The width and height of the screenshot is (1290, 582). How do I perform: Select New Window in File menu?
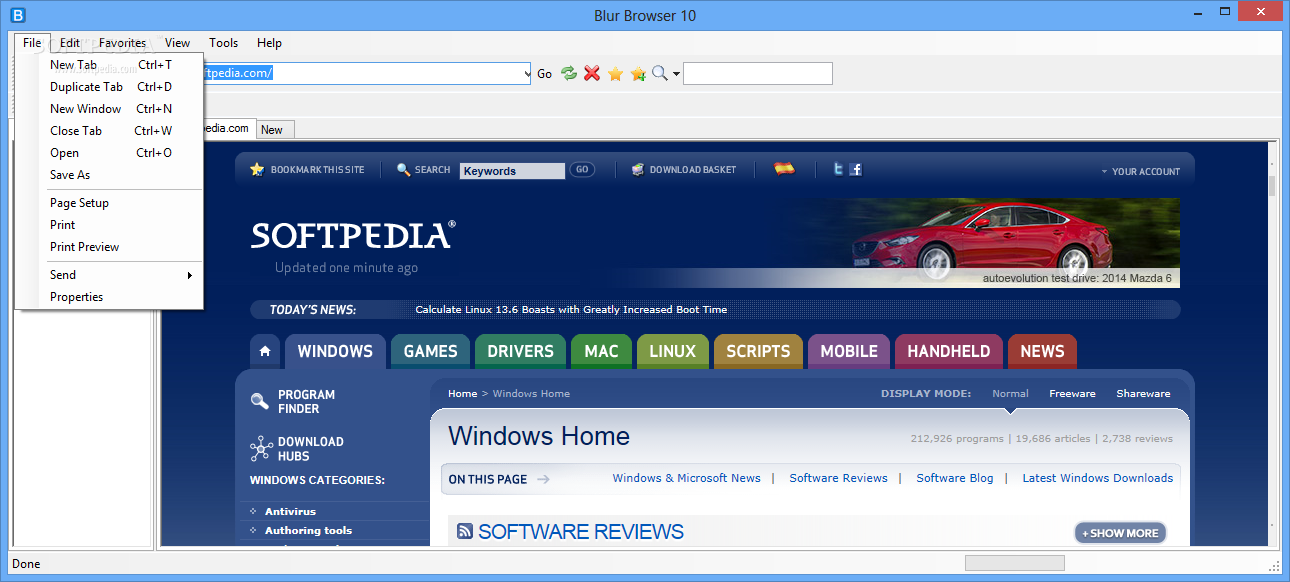(x=110, y=109)
